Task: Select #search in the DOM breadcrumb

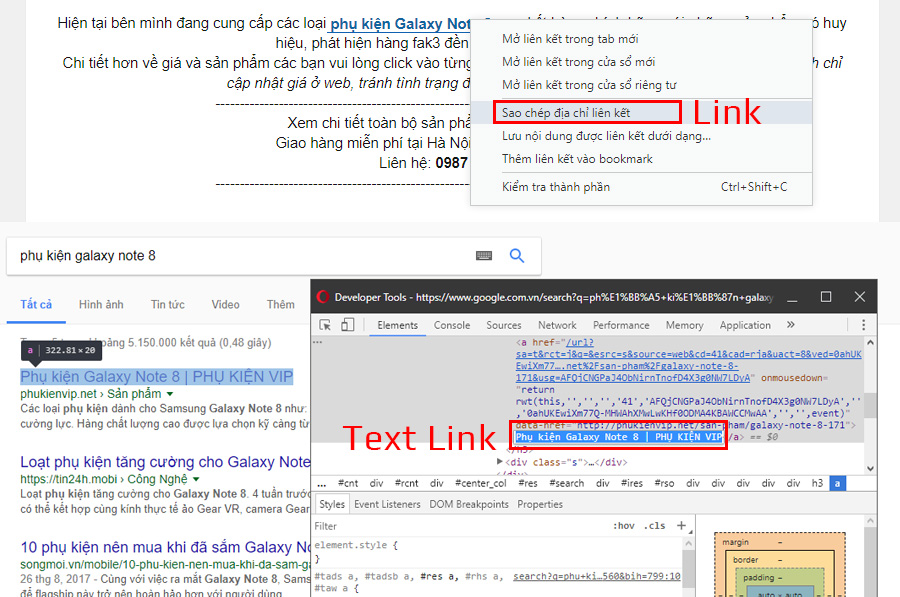Action: click(567, 483)
